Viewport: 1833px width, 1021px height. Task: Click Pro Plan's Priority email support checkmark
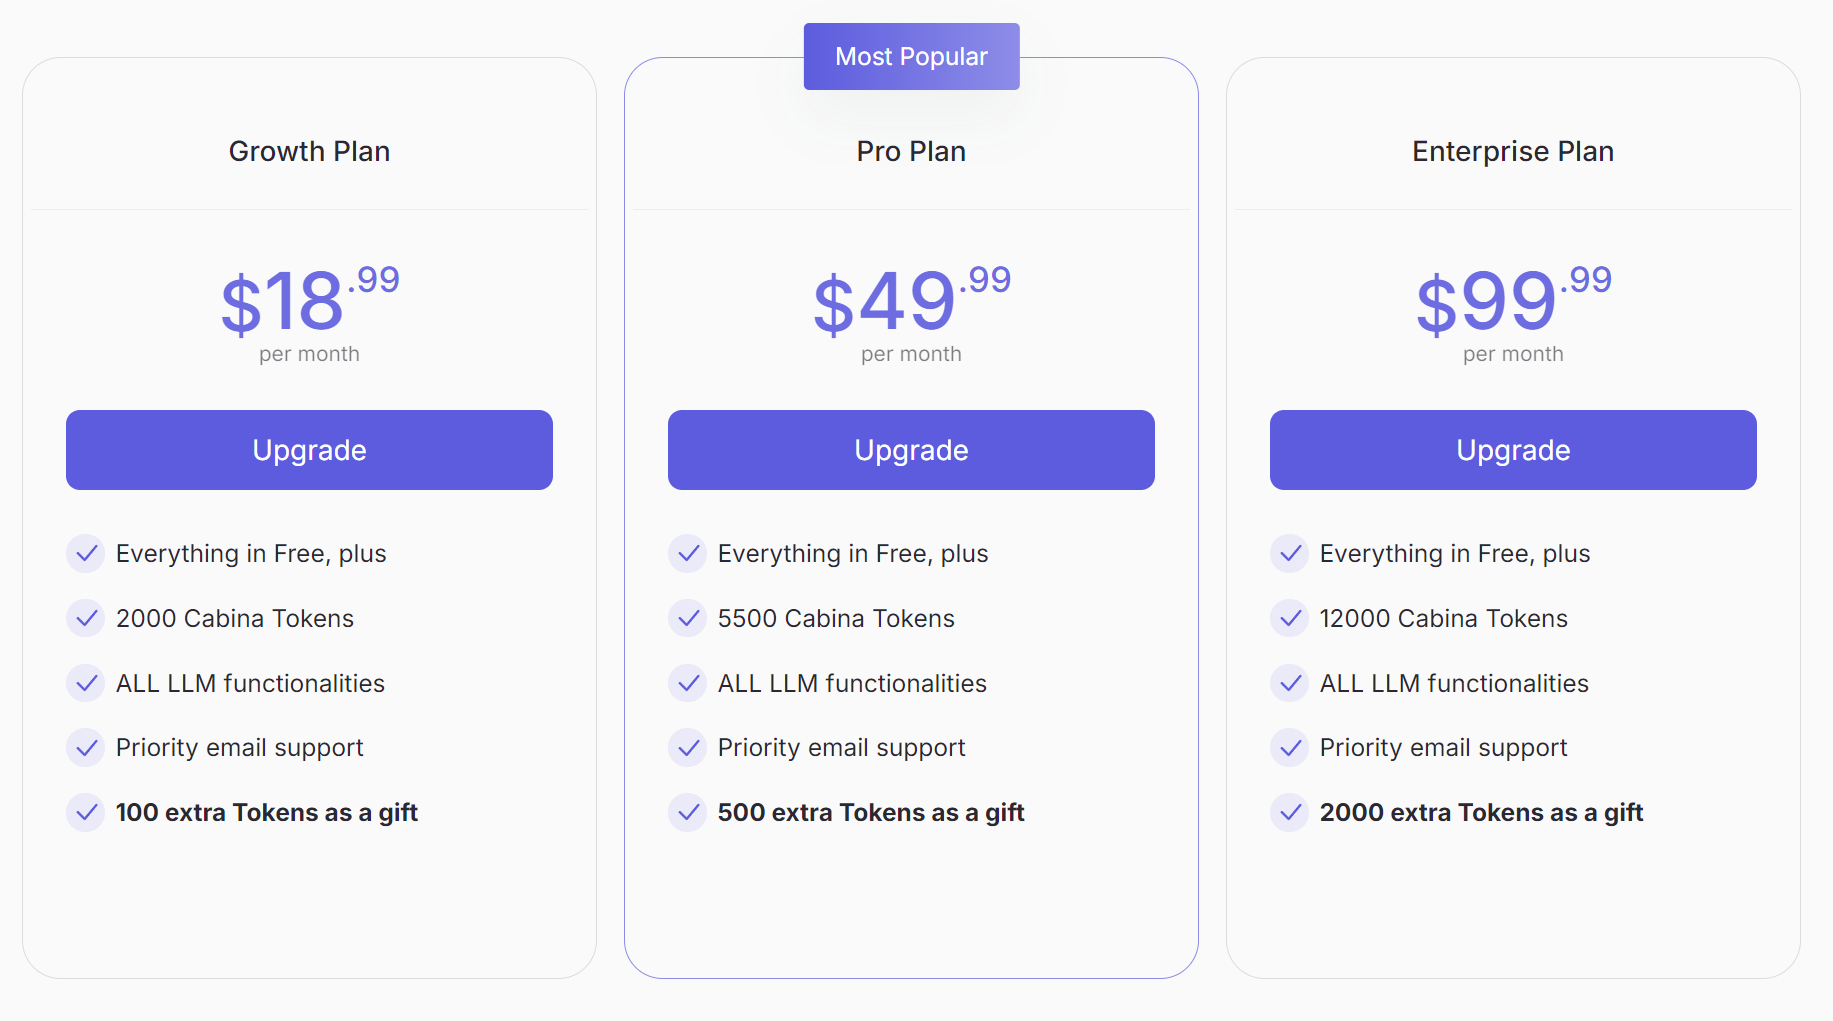(x=688, y=747)
